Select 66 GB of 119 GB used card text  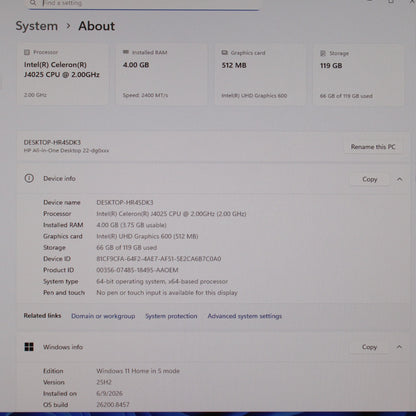(346, 96)
